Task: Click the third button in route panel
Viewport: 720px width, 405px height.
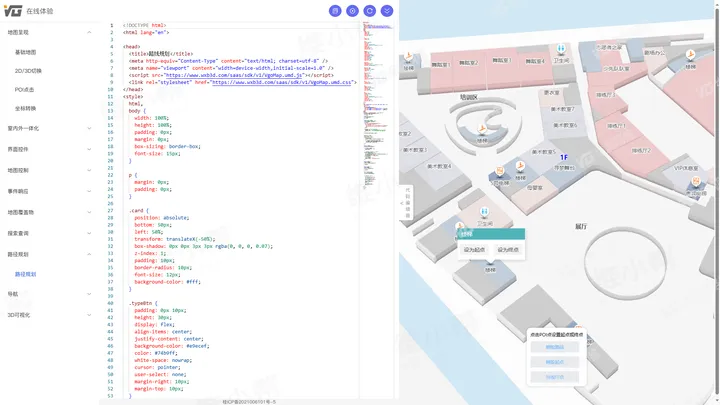Action: coord(555,377)
